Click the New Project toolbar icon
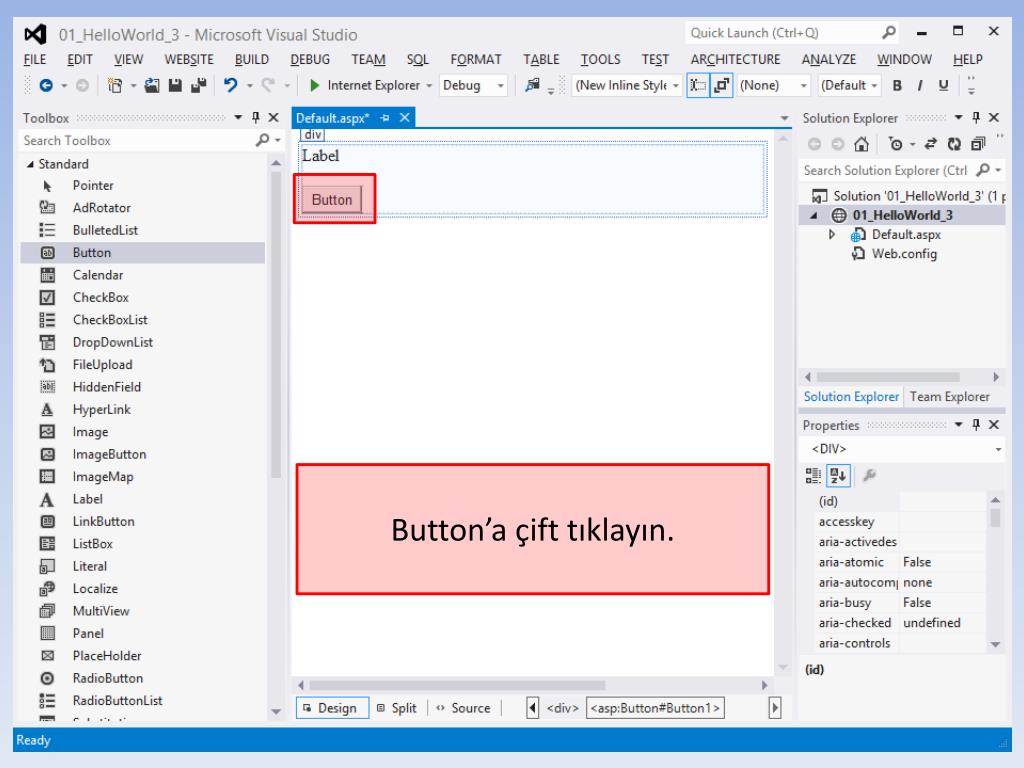1024x768 pixels. coord(115,85)
